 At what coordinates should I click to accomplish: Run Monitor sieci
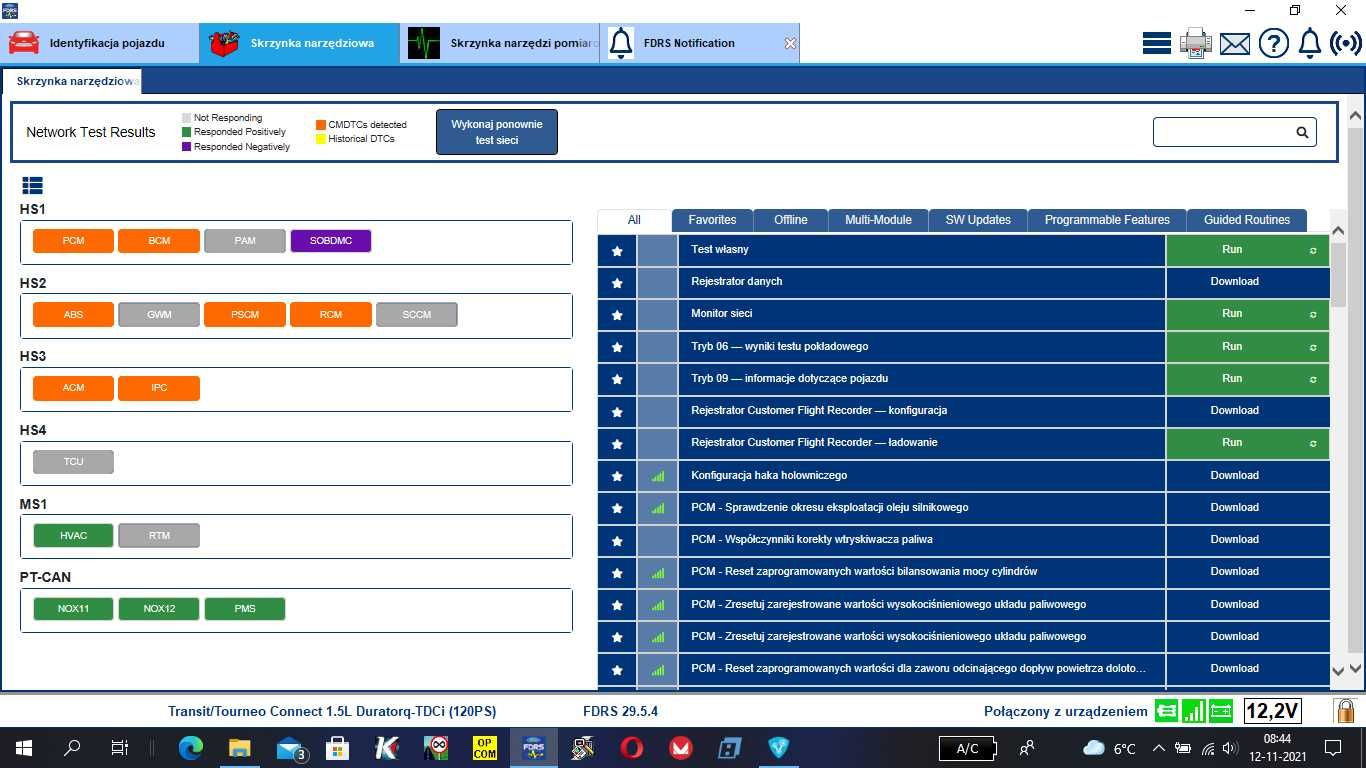coord(1247,314)
